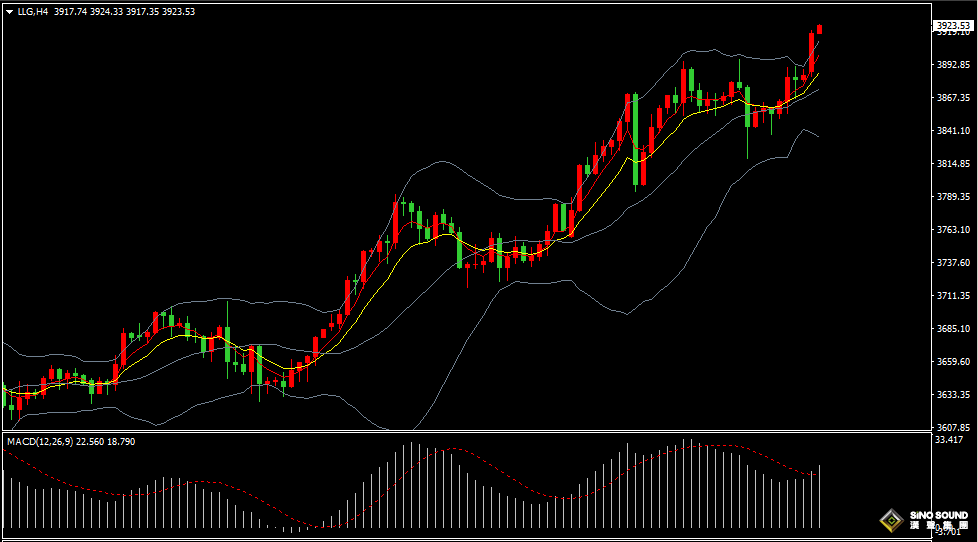This screenshot has height=542, width=978.
Task: Click the LLG,H4 symbol title text
Action: (33, 11)
